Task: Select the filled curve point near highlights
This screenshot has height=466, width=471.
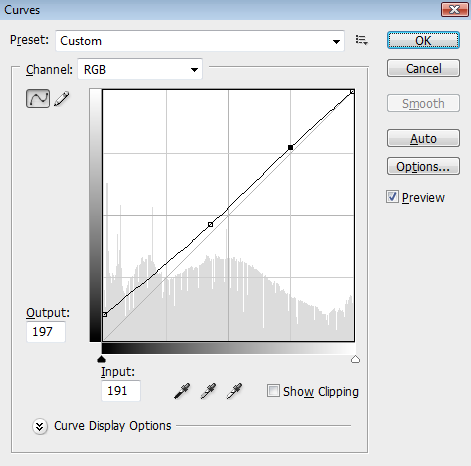Action: click(290, 147)
